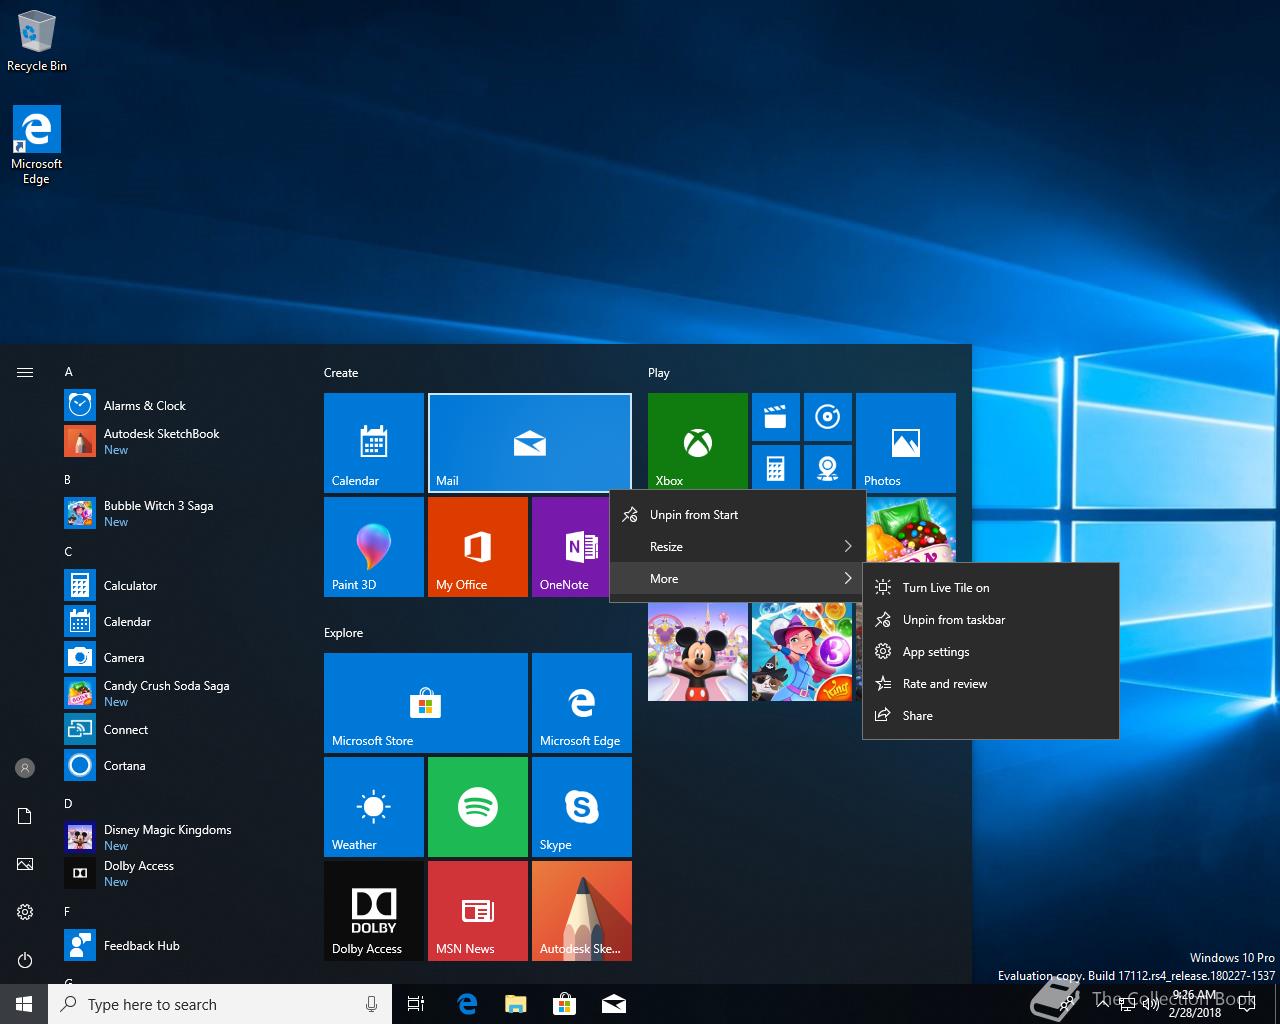Choose Share in the context menu
The width and height of the screenshot is (1280, 1024).
coord(991,716)
